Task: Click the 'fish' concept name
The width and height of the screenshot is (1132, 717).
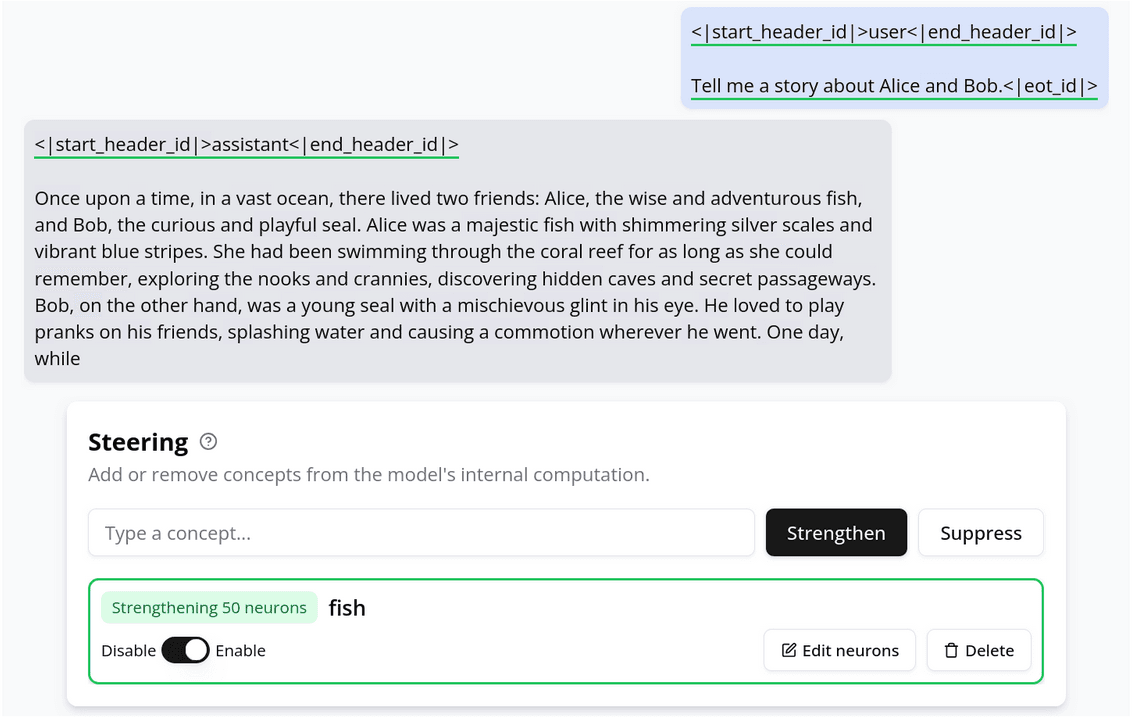Action: pos(347,608)
